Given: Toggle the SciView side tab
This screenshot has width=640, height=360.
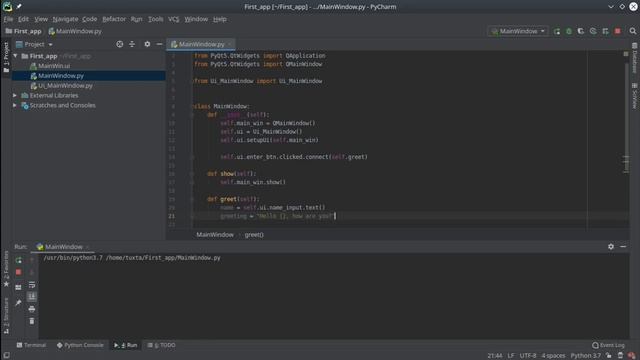Looking at the screenshot, I should pos(635,96).
